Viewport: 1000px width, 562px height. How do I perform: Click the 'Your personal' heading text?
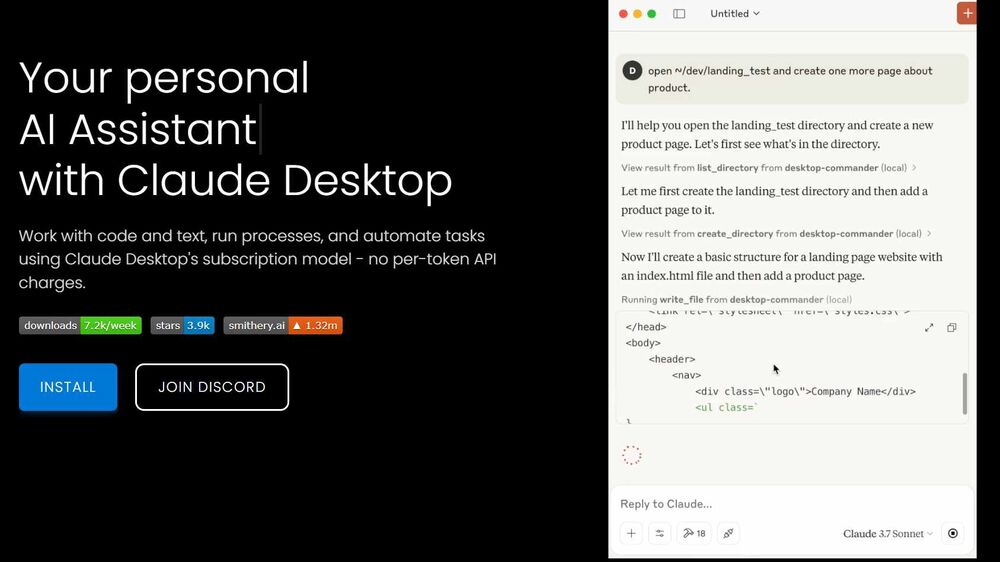coord(164,78)
